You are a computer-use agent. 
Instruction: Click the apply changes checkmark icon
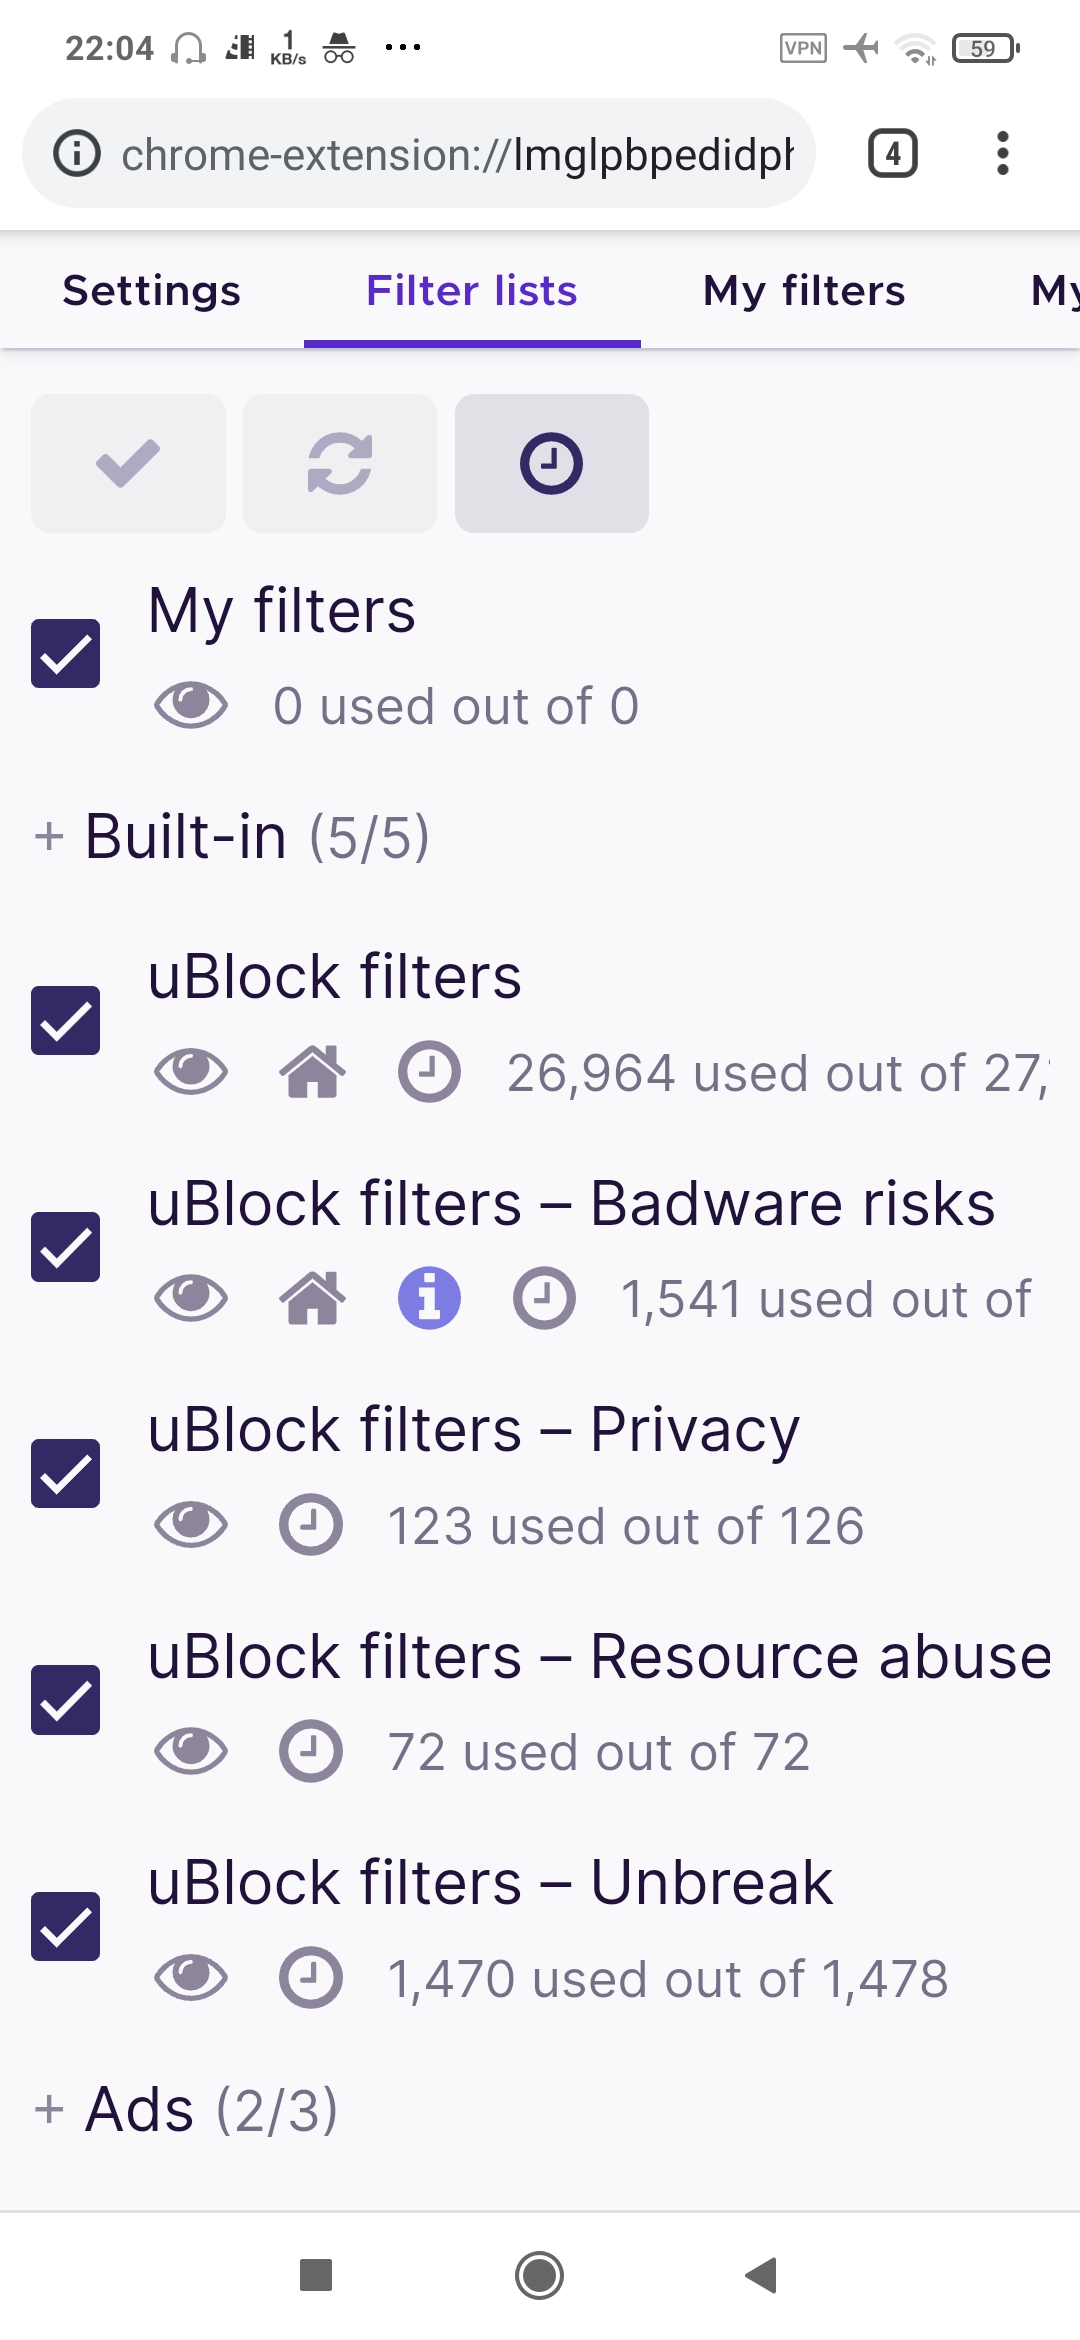128,463
